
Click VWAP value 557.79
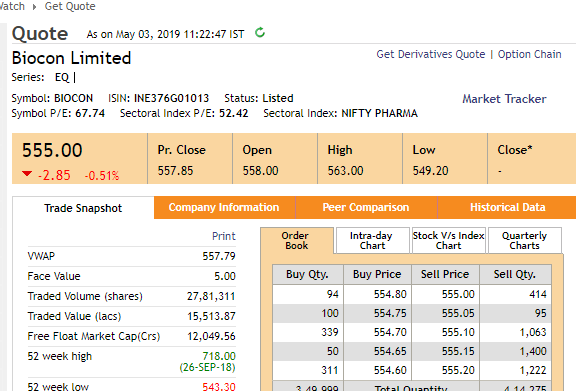tap(219, 256)
